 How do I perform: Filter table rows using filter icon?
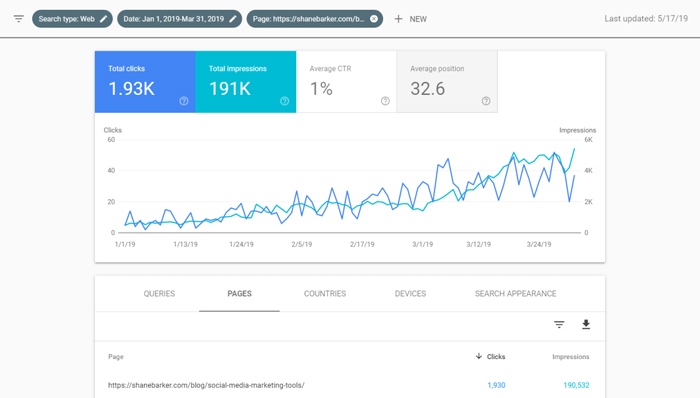559,324
